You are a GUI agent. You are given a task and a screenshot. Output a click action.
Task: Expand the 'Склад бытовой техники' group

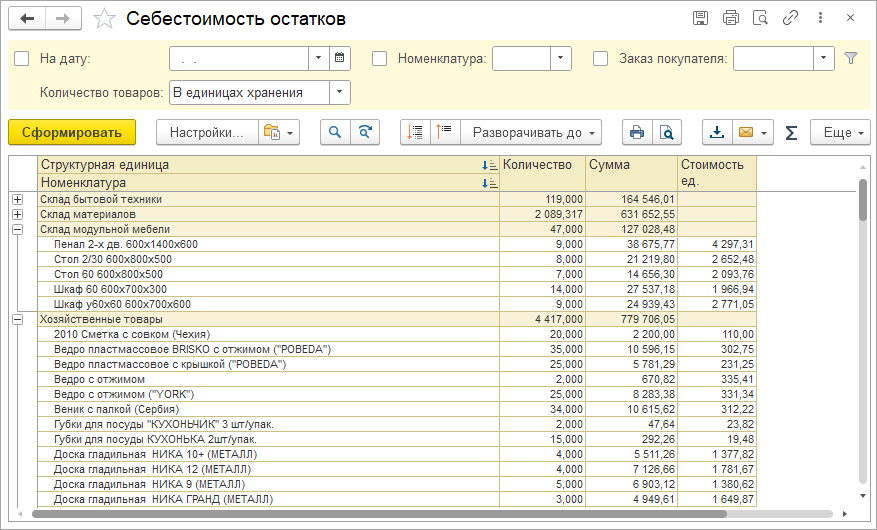click(x=17, y=200)
